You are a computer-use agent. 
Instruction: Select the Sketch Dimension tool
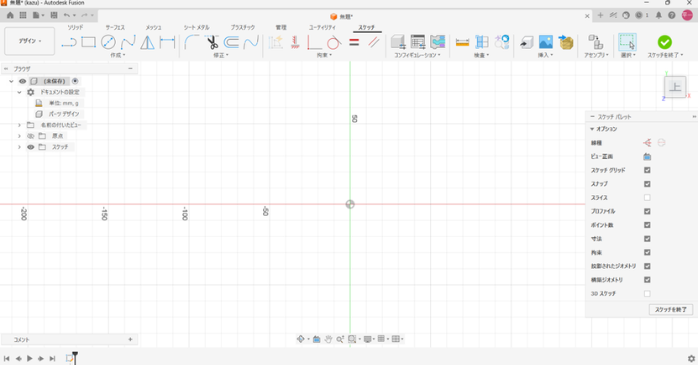coord(167,42)
